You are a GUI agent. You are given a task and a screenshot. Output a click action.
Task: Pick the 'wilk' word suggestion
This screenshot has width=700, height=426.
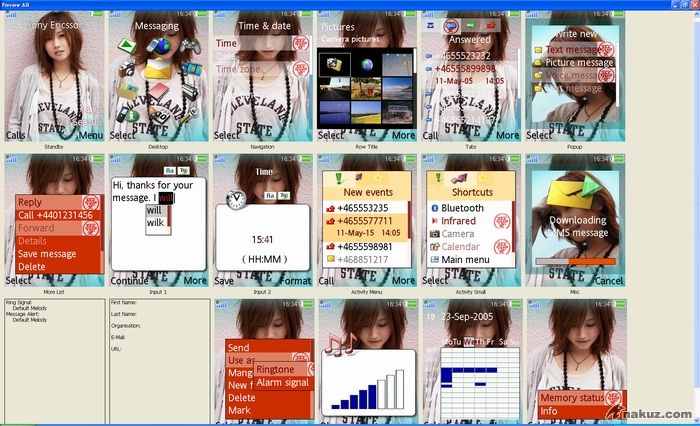pos(156,223)
